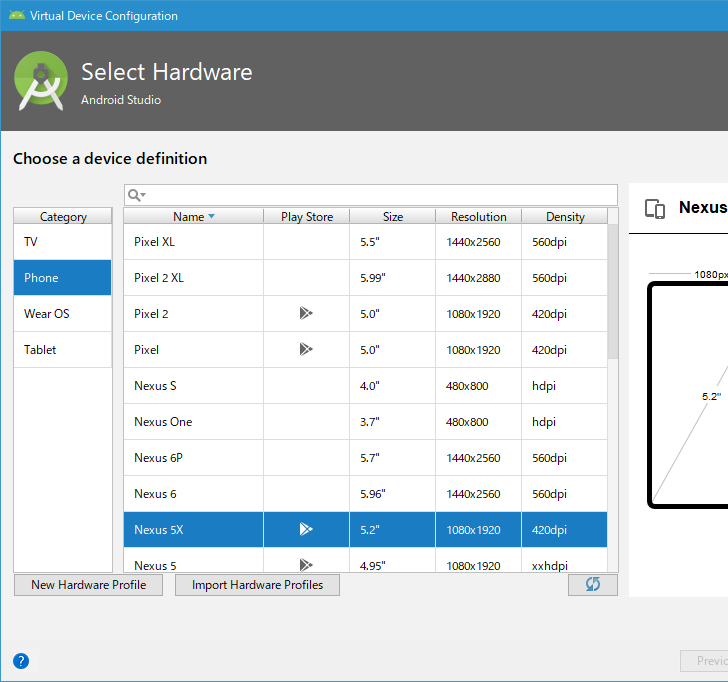Select the Nexus 5X device name
The height and width of the screenshot is (682, 728).
[x=159, y=530]
